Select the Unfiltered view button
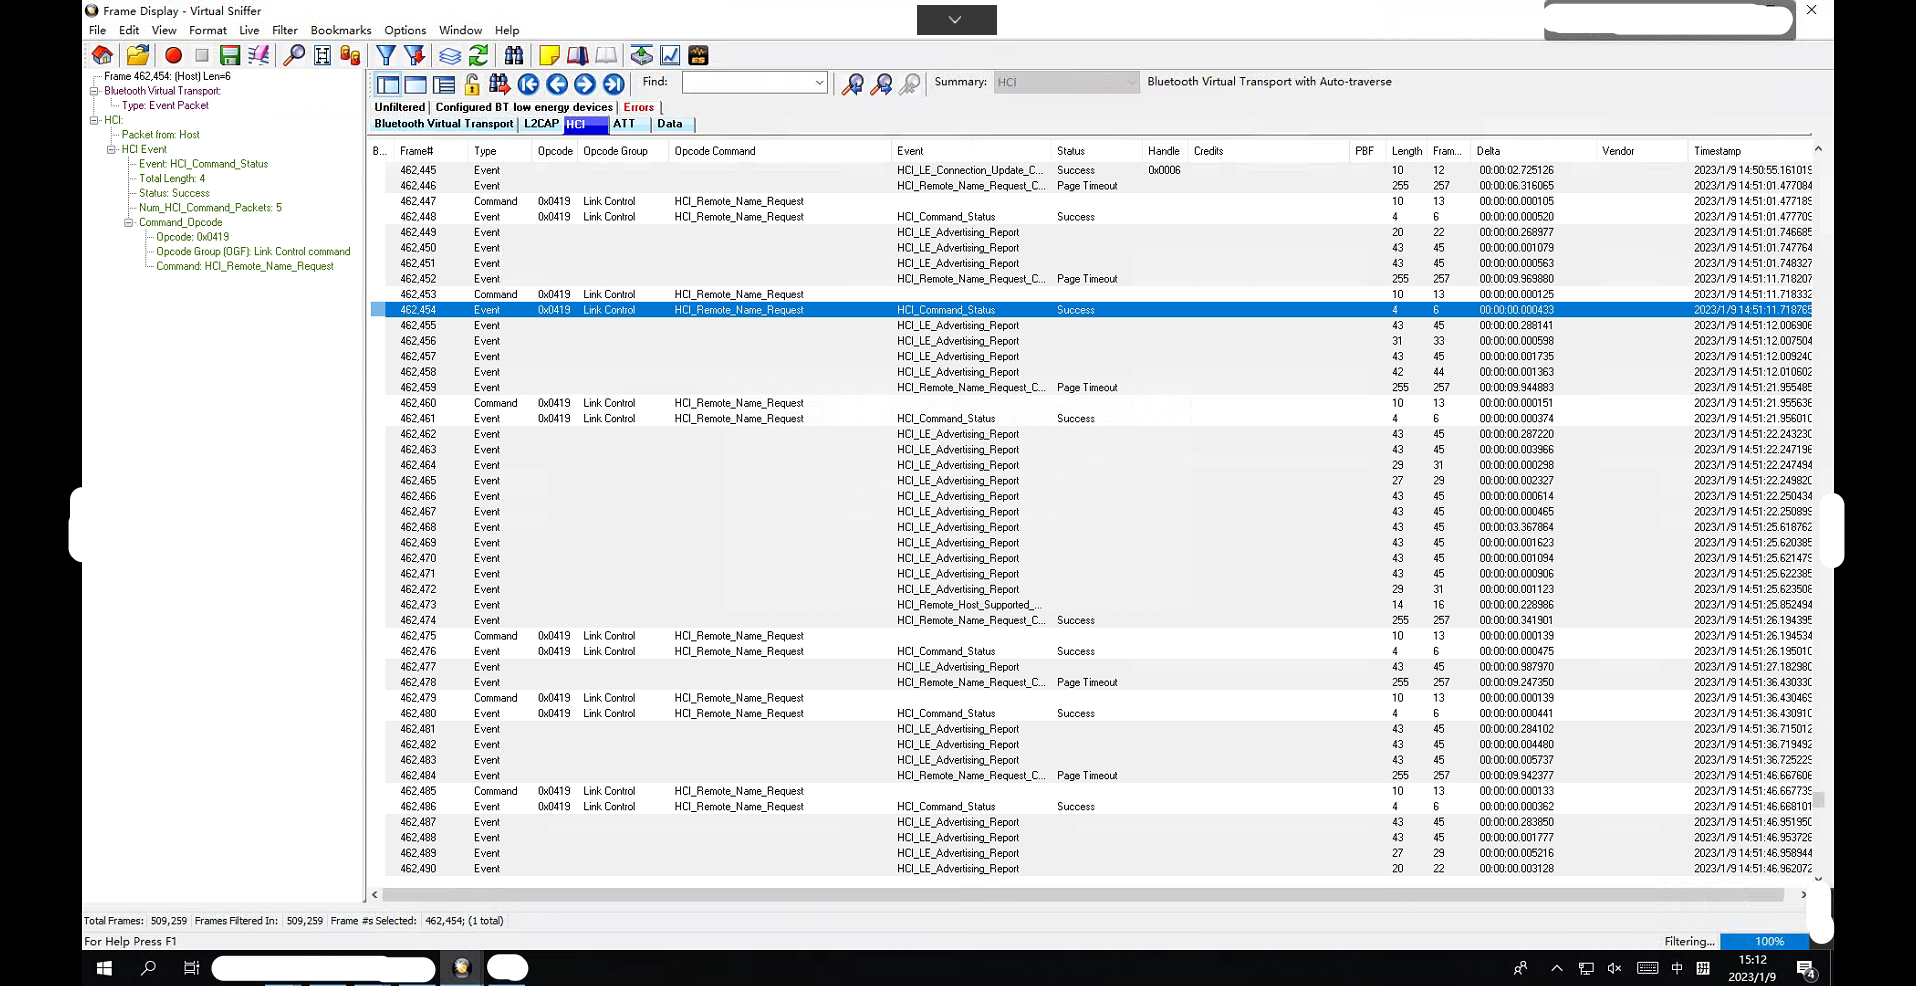 (398, 107)
